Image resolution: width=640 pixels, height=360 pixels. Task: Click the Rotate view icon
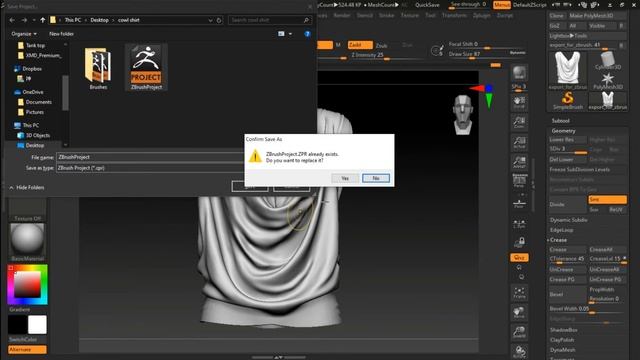tap(519, 351)
